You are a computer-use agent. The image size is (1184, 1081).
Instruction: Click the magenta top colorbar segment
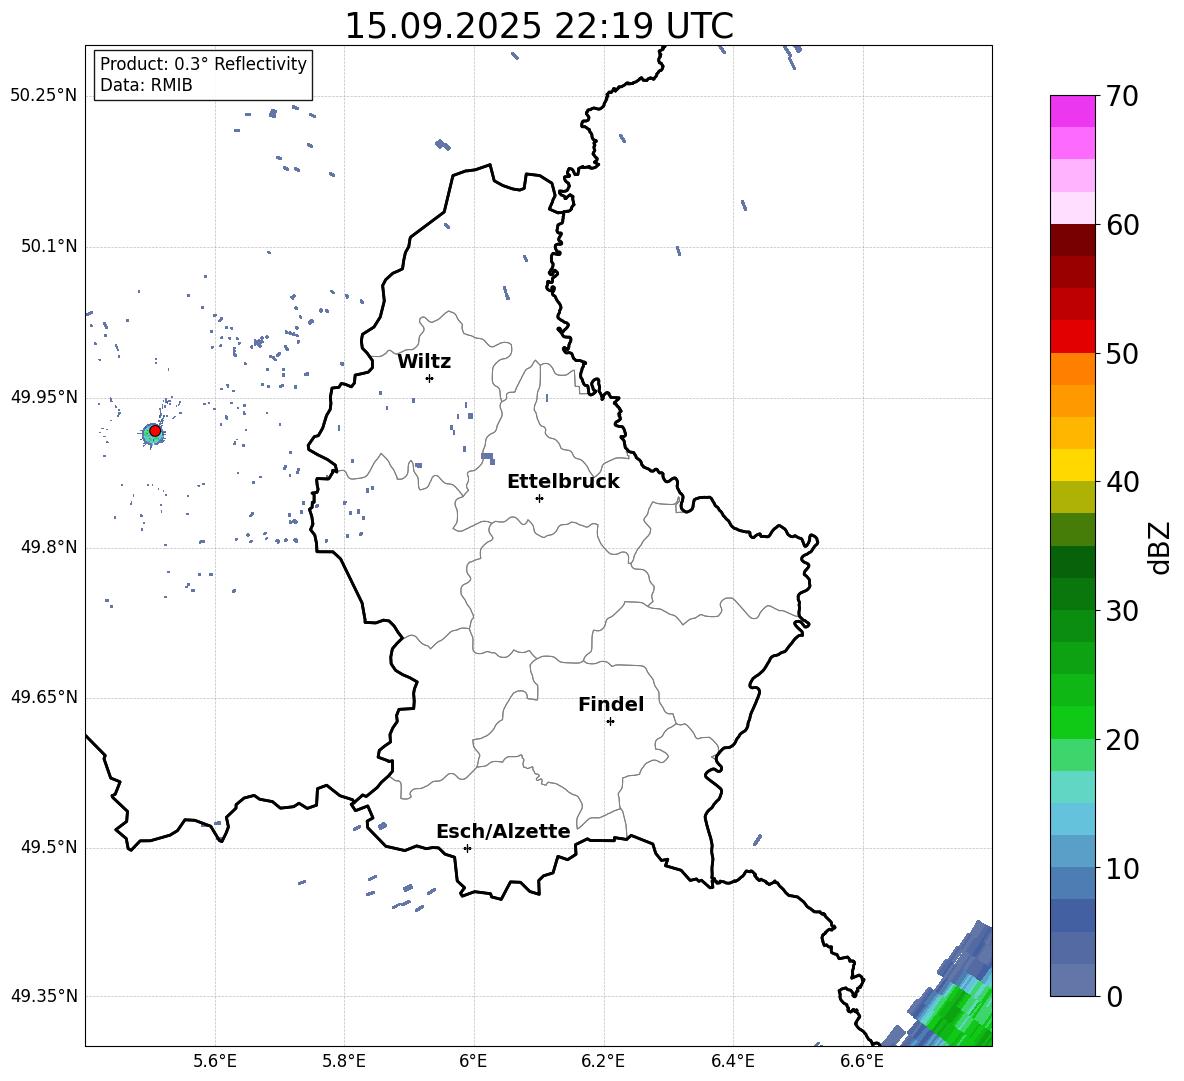[1072, 112]
